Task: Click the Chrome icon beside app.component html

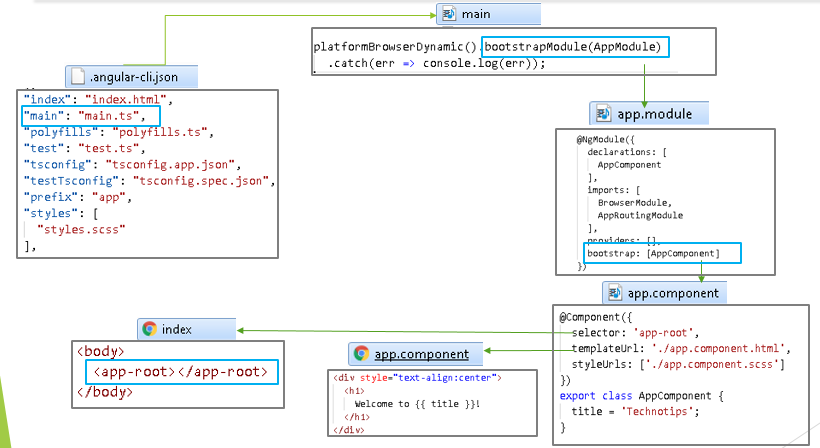Action: pyautogui.click(x=361, y=354)
